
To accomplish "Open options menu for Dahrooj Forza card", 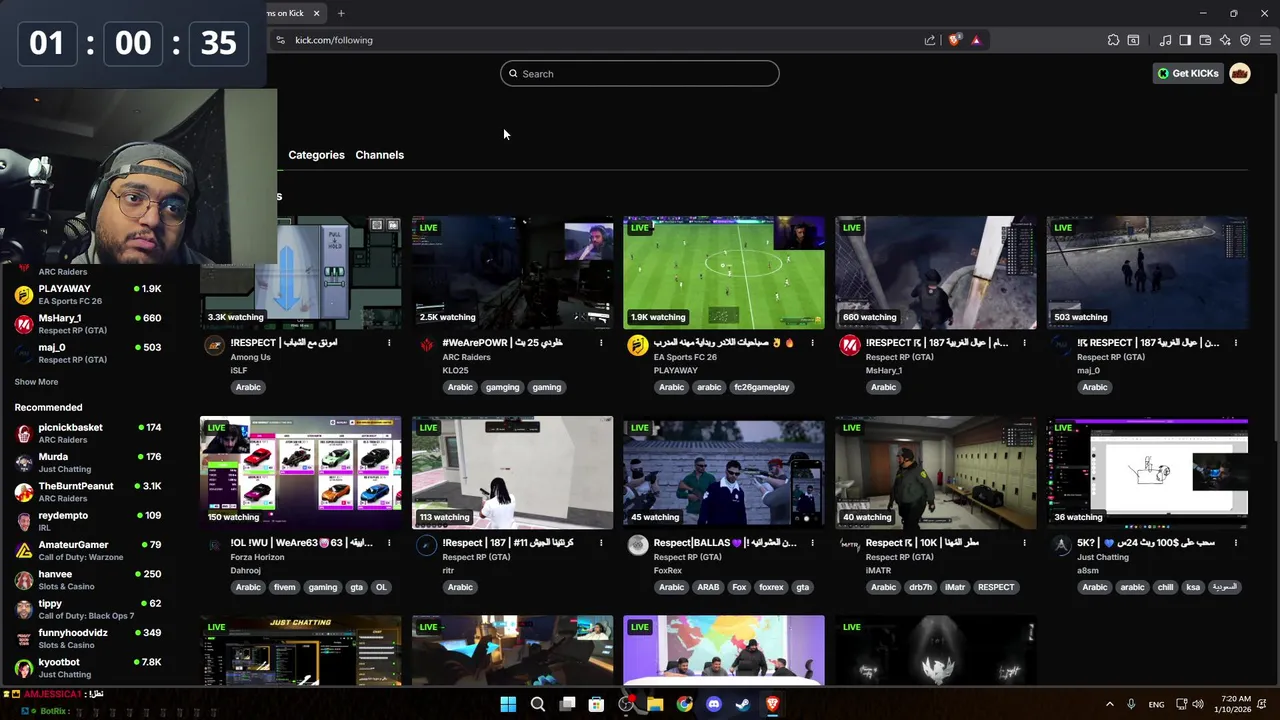I will (389, 543).
